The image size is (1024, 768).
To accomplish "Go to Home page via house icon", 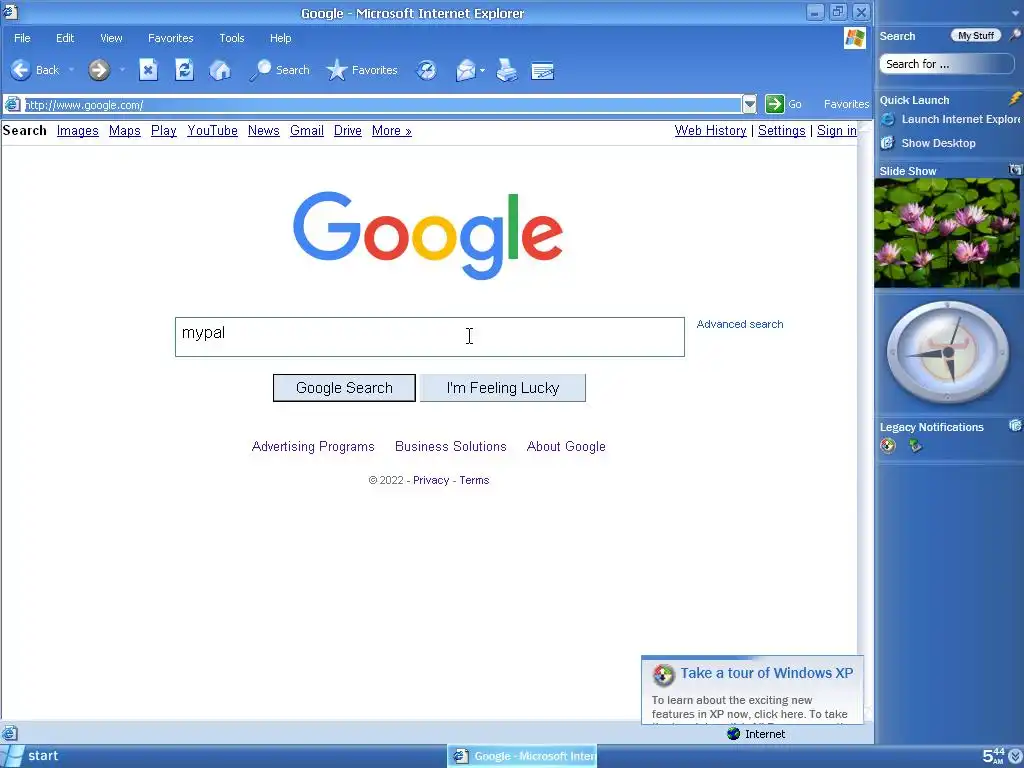I will 220,70.
